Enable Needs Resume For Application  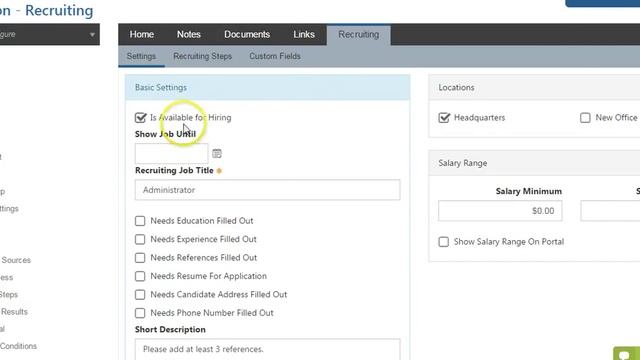(140, 276)
